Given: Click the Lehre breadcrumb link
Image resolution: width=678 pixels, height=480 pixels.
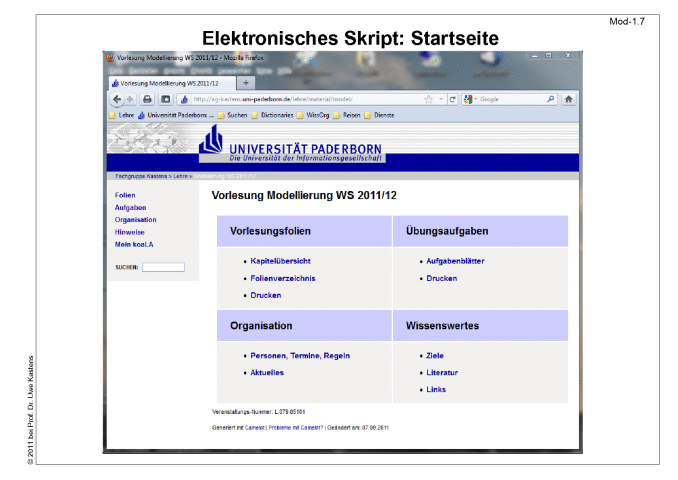Looking at the screenshot, I should (180, 176).
